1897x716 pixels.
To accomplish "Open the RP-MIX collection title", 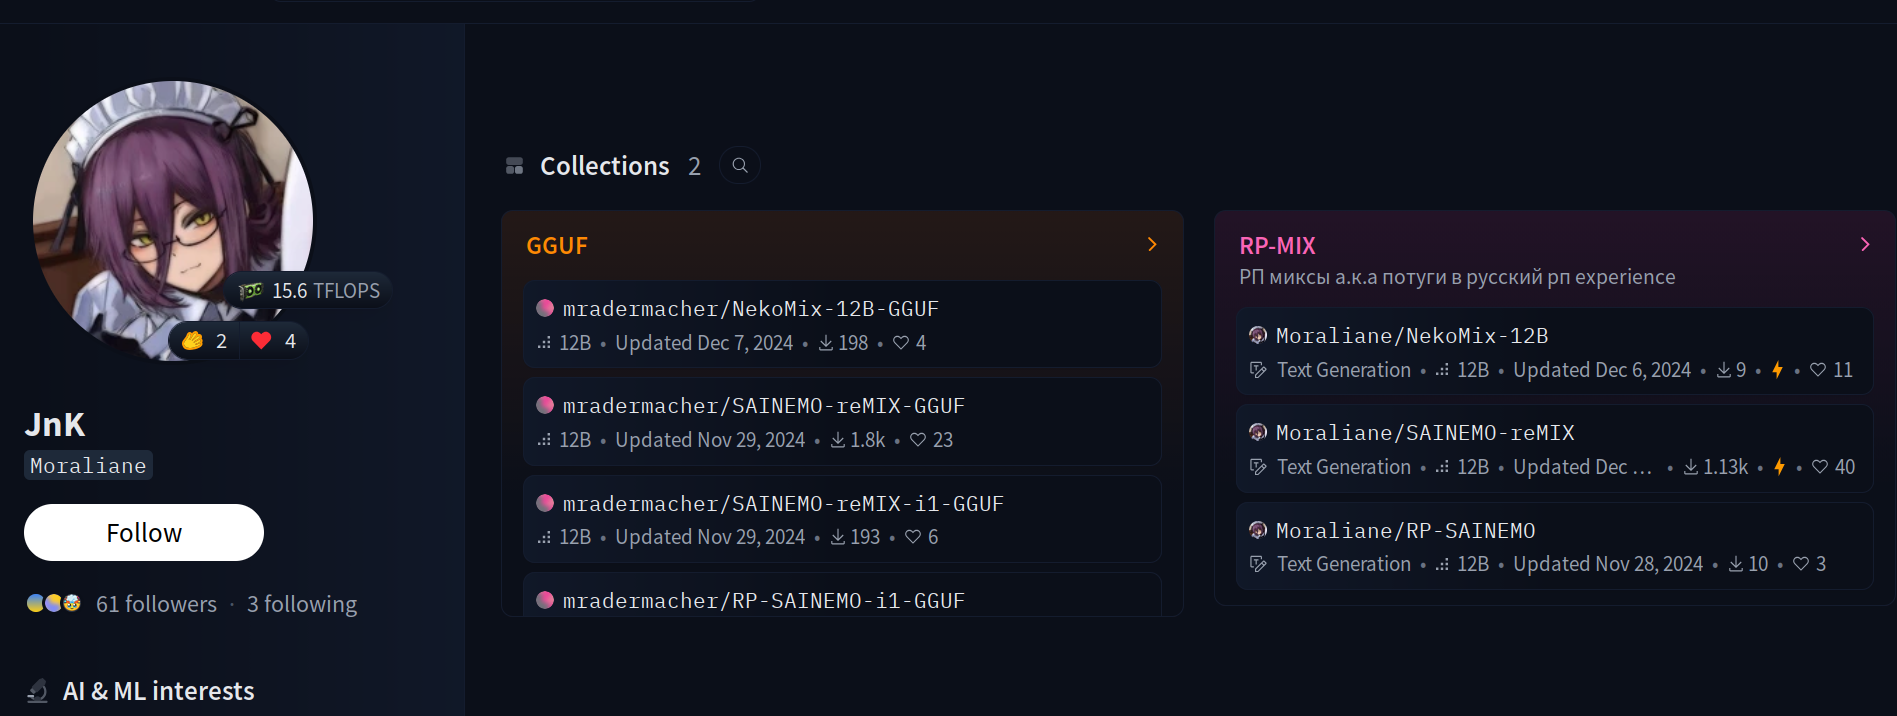I will tap(1277, 246).
